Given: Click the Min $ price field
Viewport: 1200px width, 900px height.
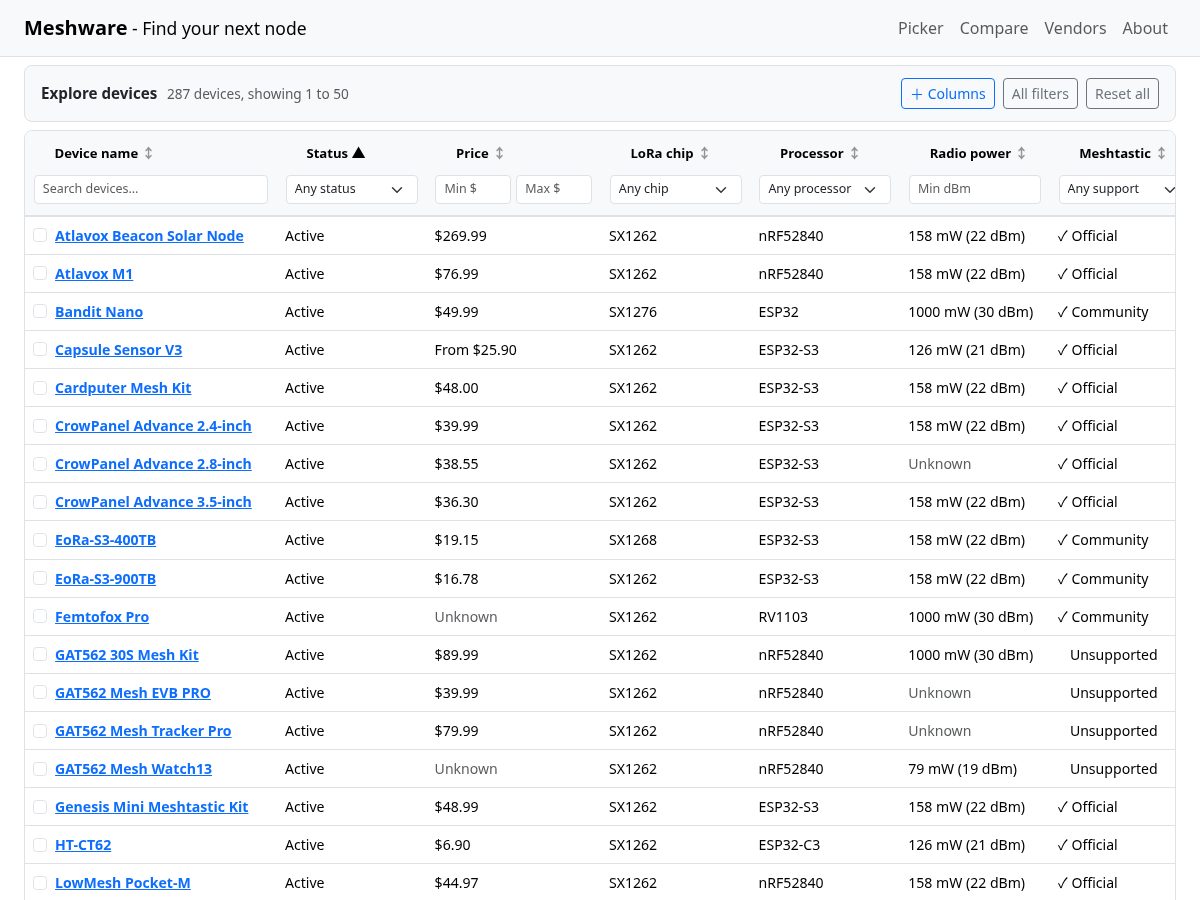Looking at the screenshot, I should [x=473, y=189].
